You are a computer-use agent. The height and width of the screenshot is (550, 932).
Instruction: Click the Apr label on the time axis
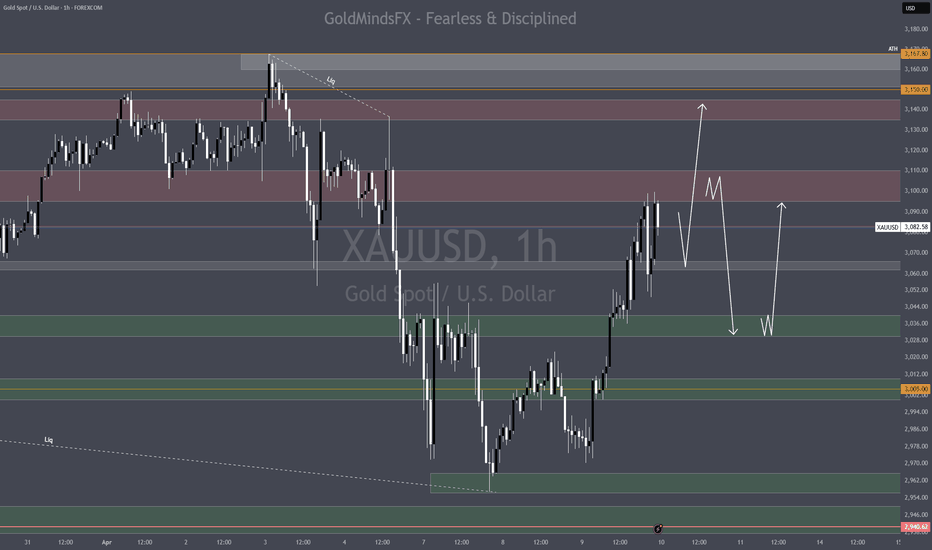coord(106,542)
